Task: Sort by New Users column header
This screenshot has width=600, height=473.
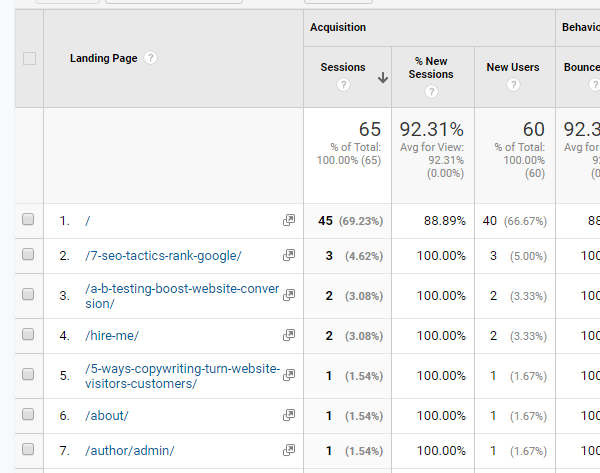Action: pos(513,67)
